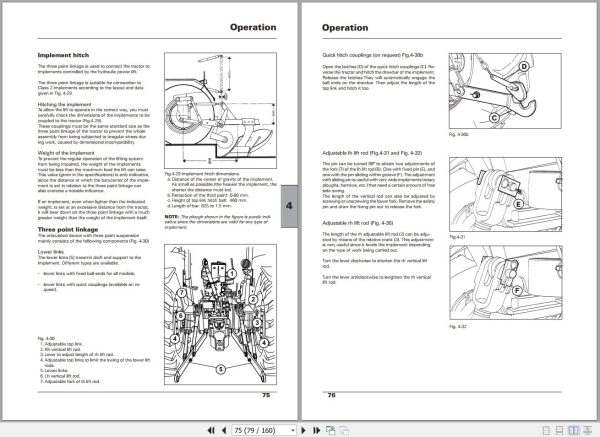Click the 'Hitching the implement' subheading
600x437 pixels.
(x=64, y=104)
